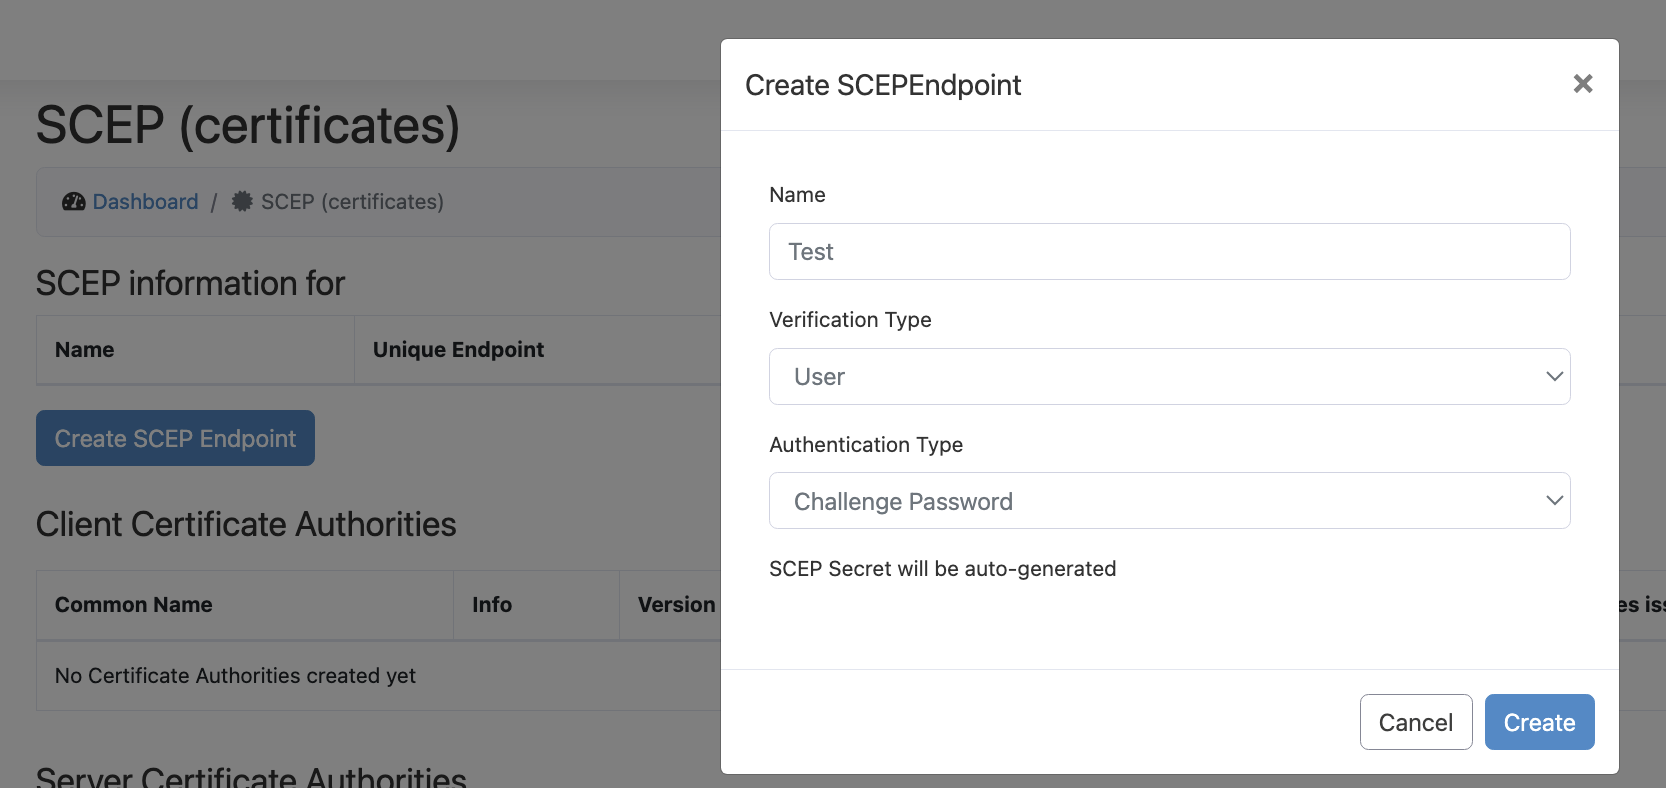Click the Common Name column header
Screen dimensions: 1666x788
tap(134, 605)
